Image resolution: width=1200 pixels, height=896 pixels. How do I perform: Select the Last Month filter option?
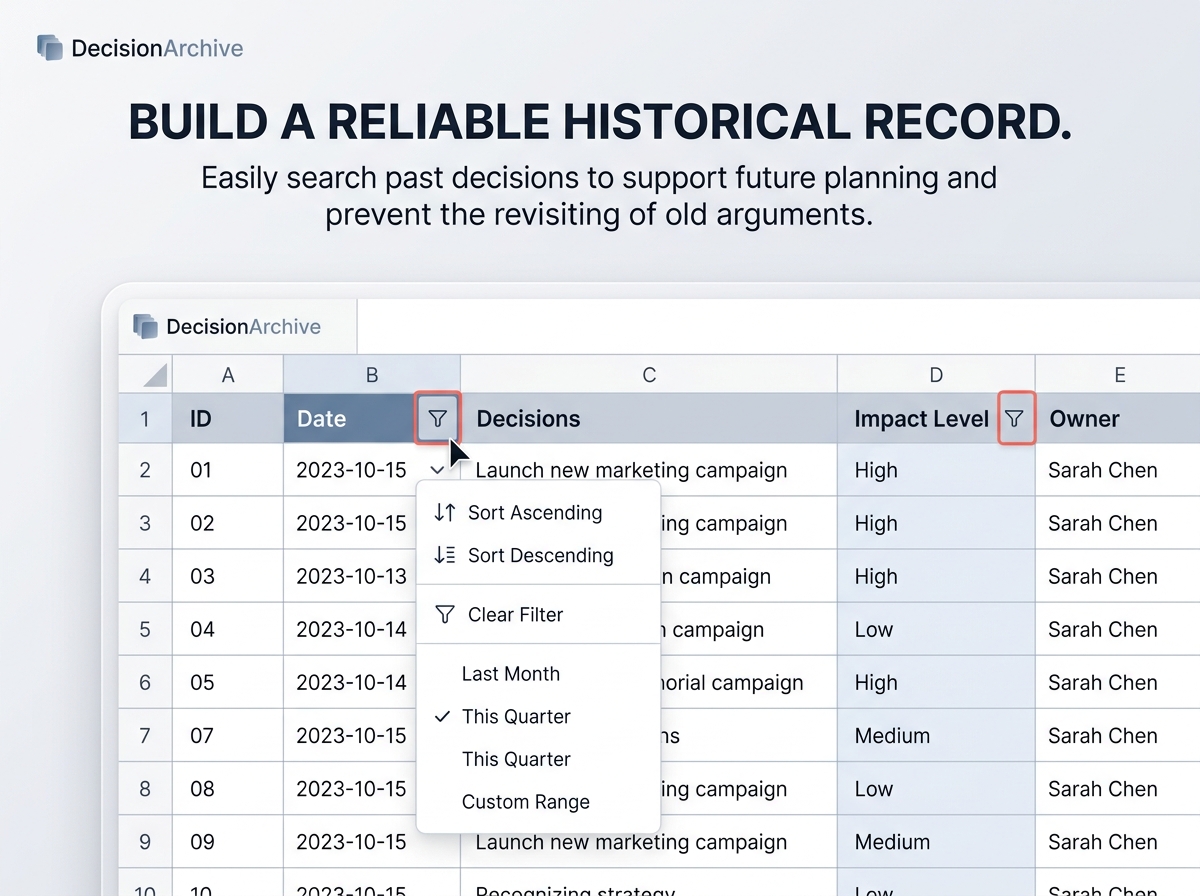[510, 674]
